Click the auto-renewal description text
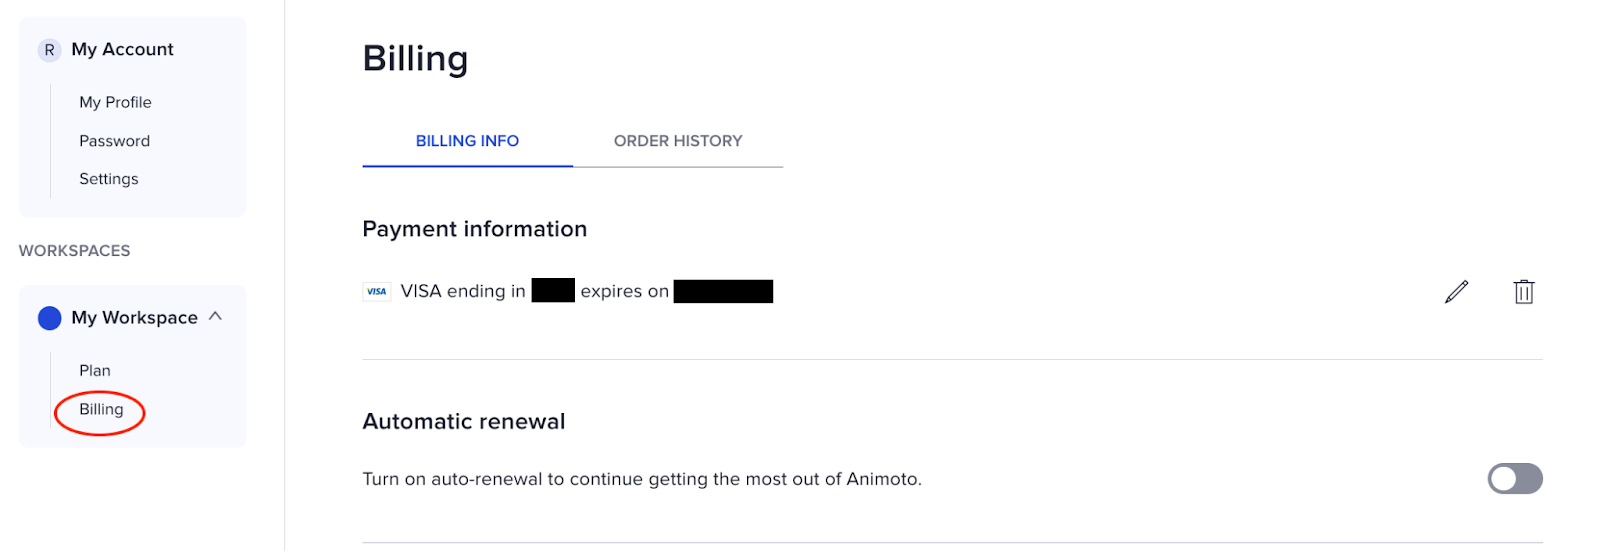1600x552 pixels. pyautogui.click(x=641, y=479)
